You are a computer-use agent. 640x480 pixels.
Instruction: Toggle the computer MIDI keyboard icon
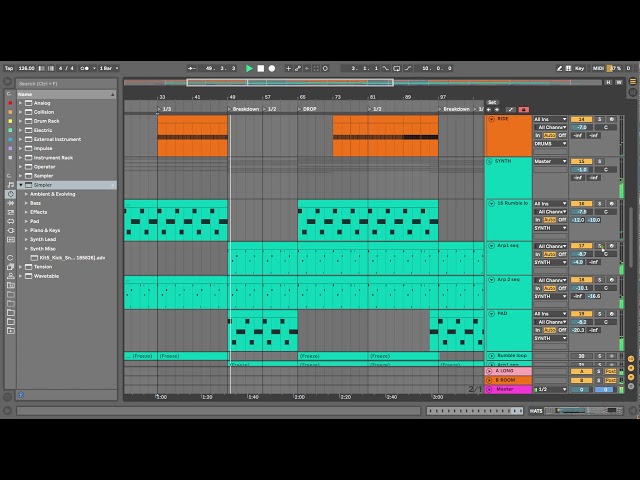pos(568,68)
